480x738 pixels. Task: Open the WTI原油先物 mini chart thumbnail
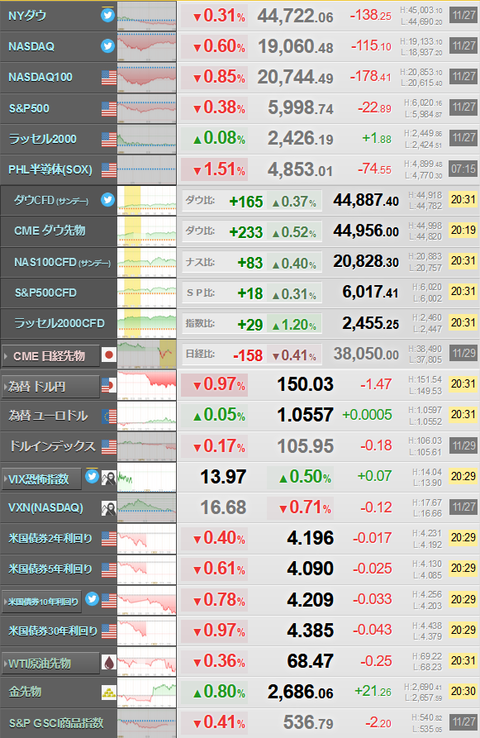pos(147,661)
